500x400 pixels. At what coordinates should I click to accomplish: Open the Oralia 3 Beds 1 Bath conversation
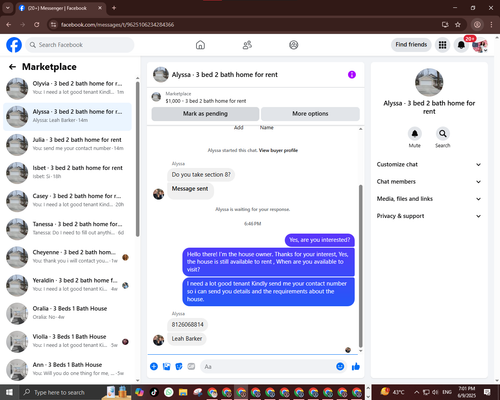coord(67,313)
